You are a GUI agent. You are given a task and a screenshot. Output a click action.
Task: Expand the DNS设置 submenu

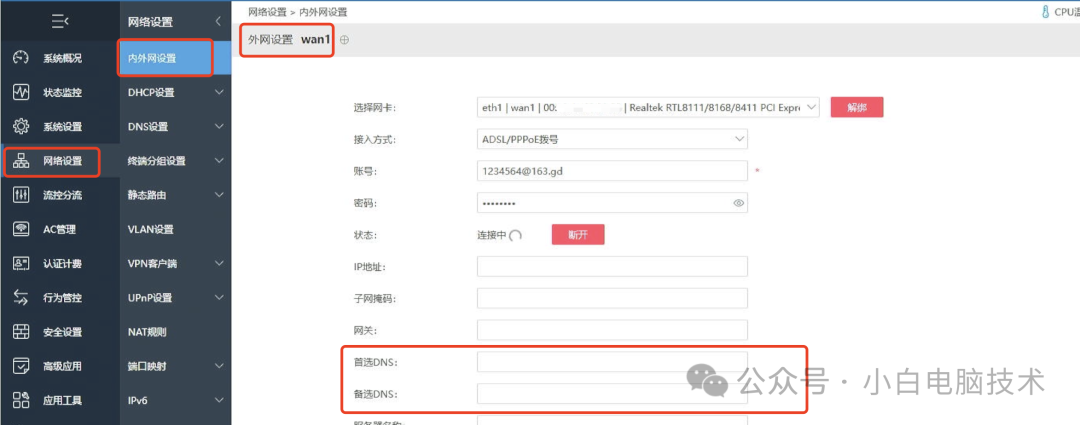click(x=219, y=127)
